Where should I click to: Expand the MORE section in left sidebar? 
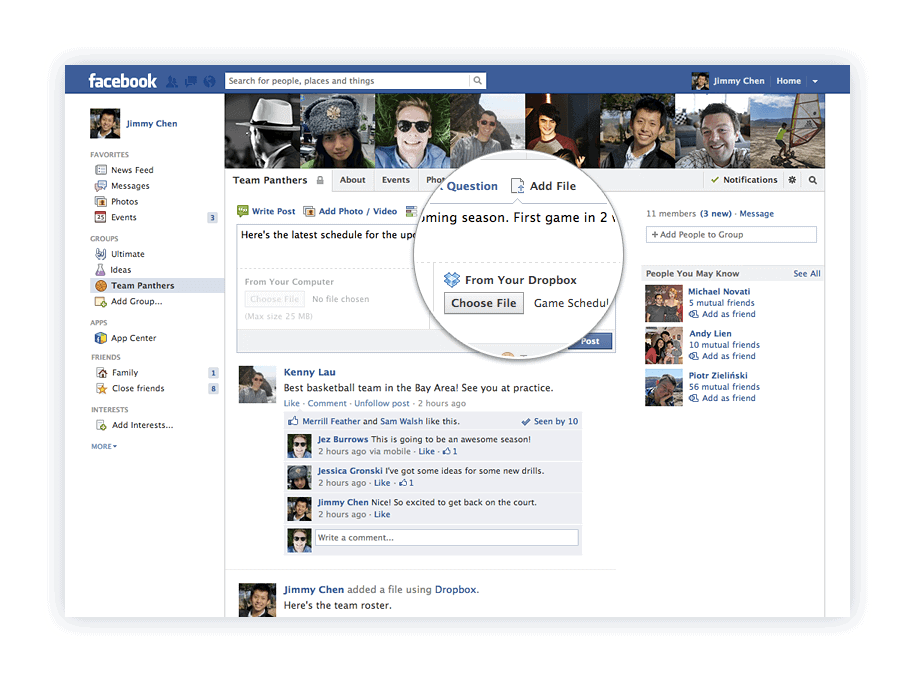104,446
